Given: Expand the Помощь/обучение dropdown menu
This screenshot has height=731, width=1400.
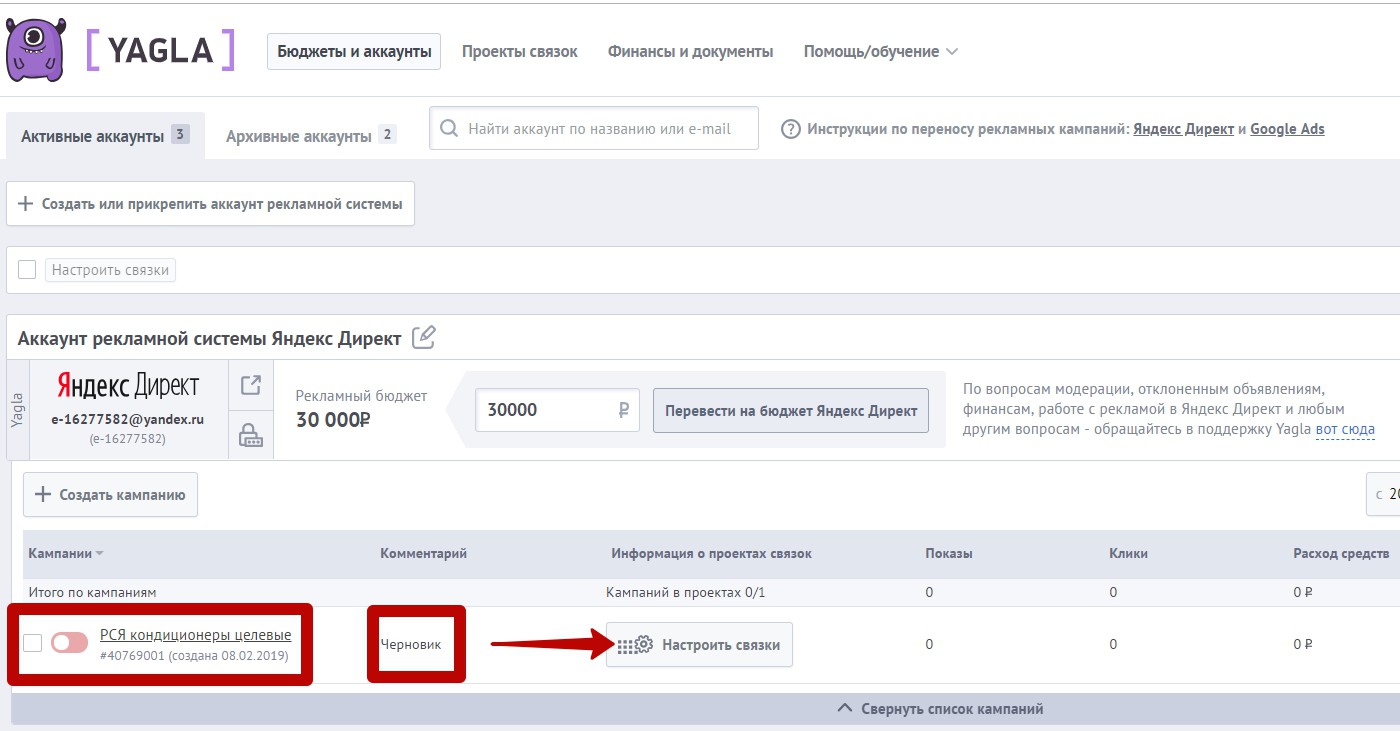Looking at the screenshot, I should point(880,51).
